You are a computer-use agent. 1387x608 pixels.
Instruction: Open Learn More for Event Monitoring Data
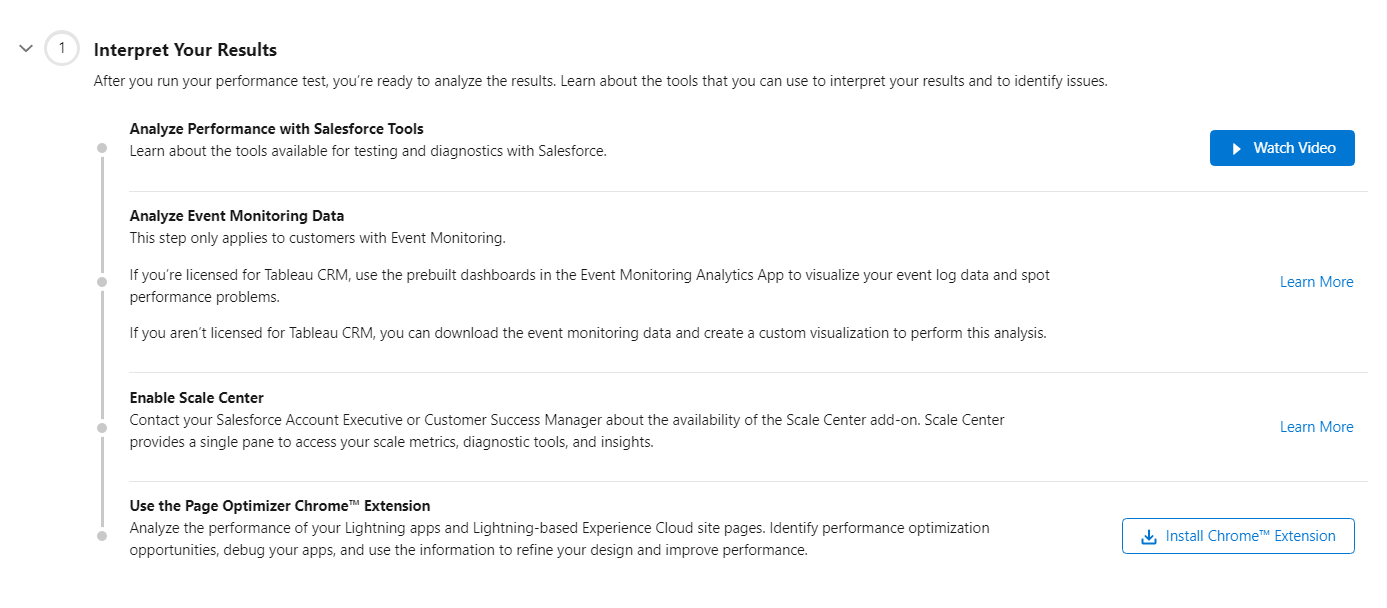pyautogui.click(x=1316, y=282)
